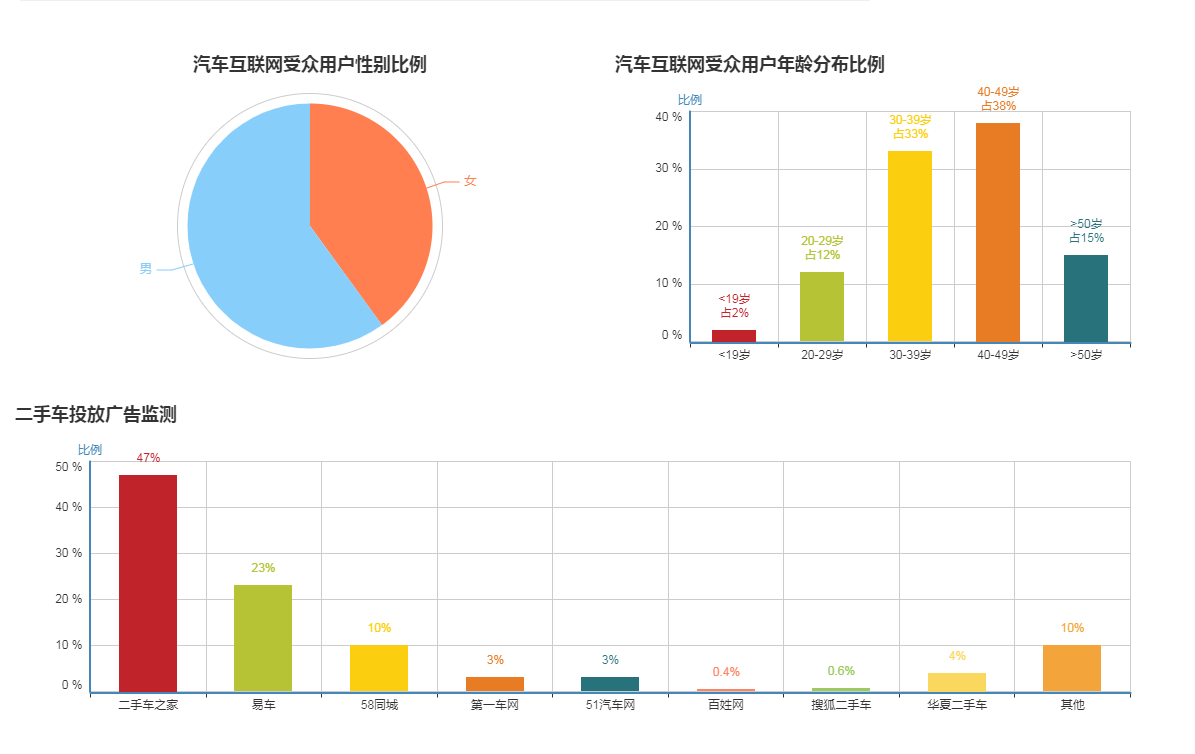Select the green 易车 23% bar
Viewport: 1195px width, 754px height.
(x=263, y=638)
